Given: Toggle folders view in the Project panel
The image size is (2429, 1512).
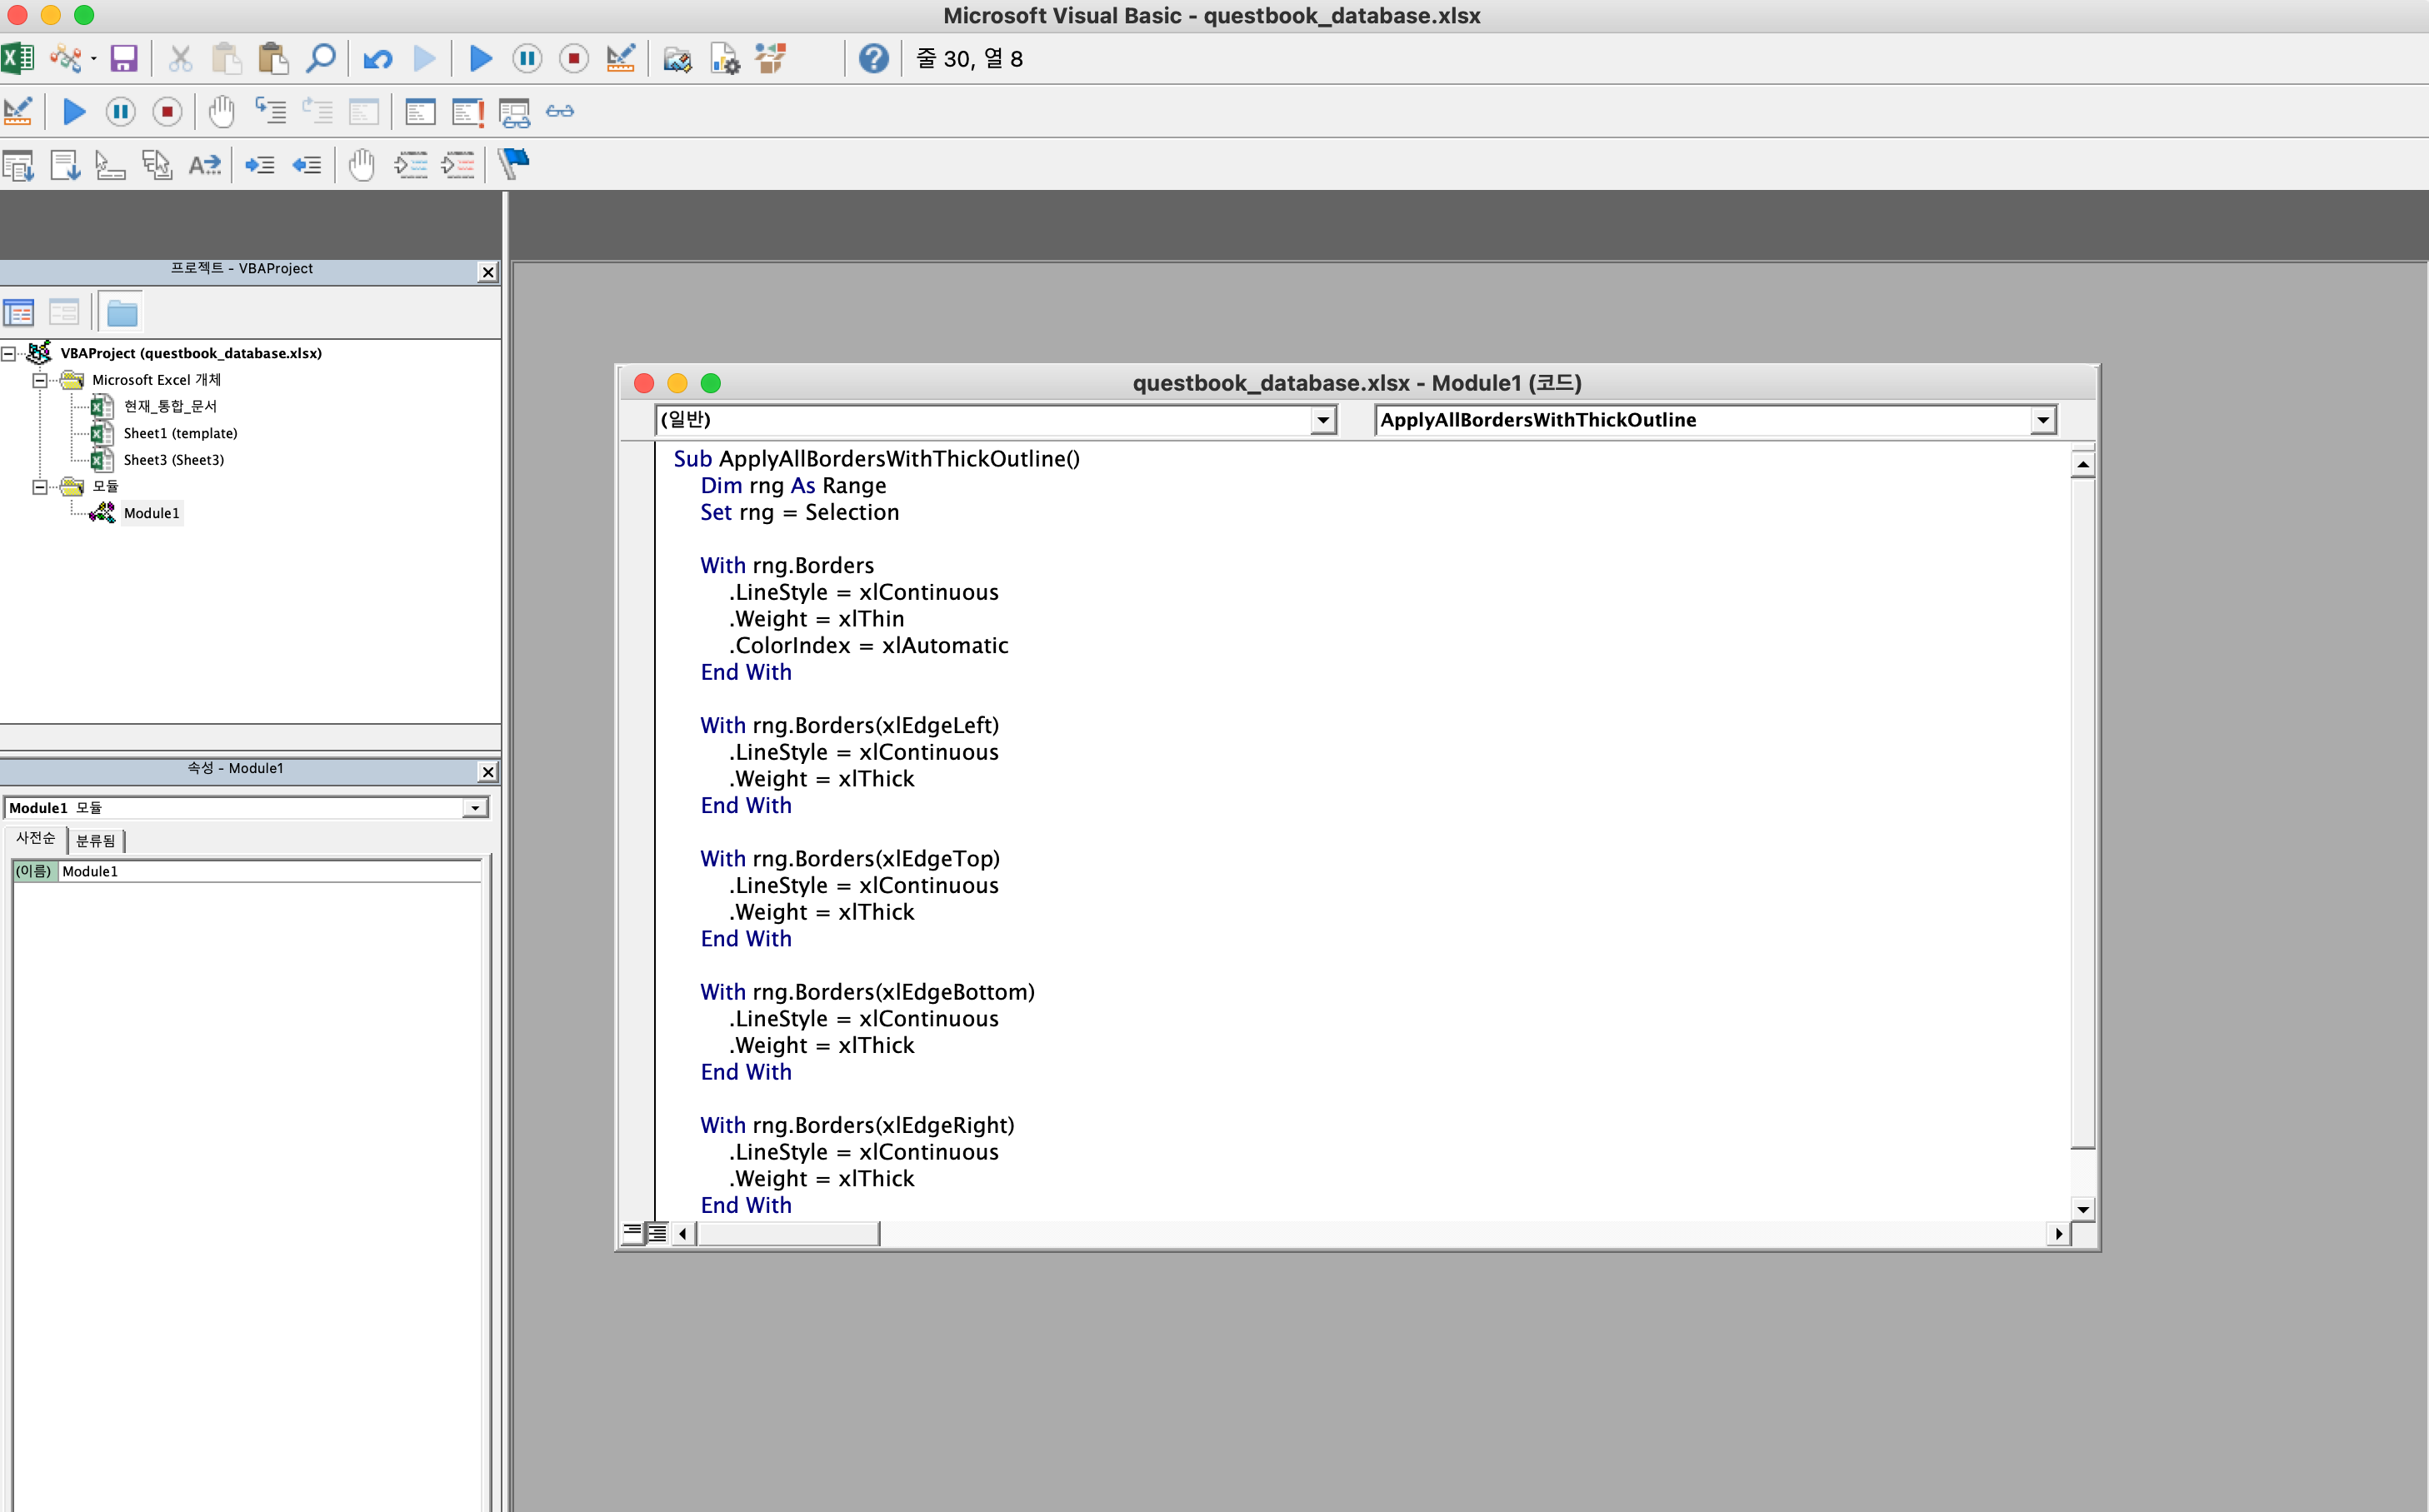Looking at the screenshot, I should (122, 313).
